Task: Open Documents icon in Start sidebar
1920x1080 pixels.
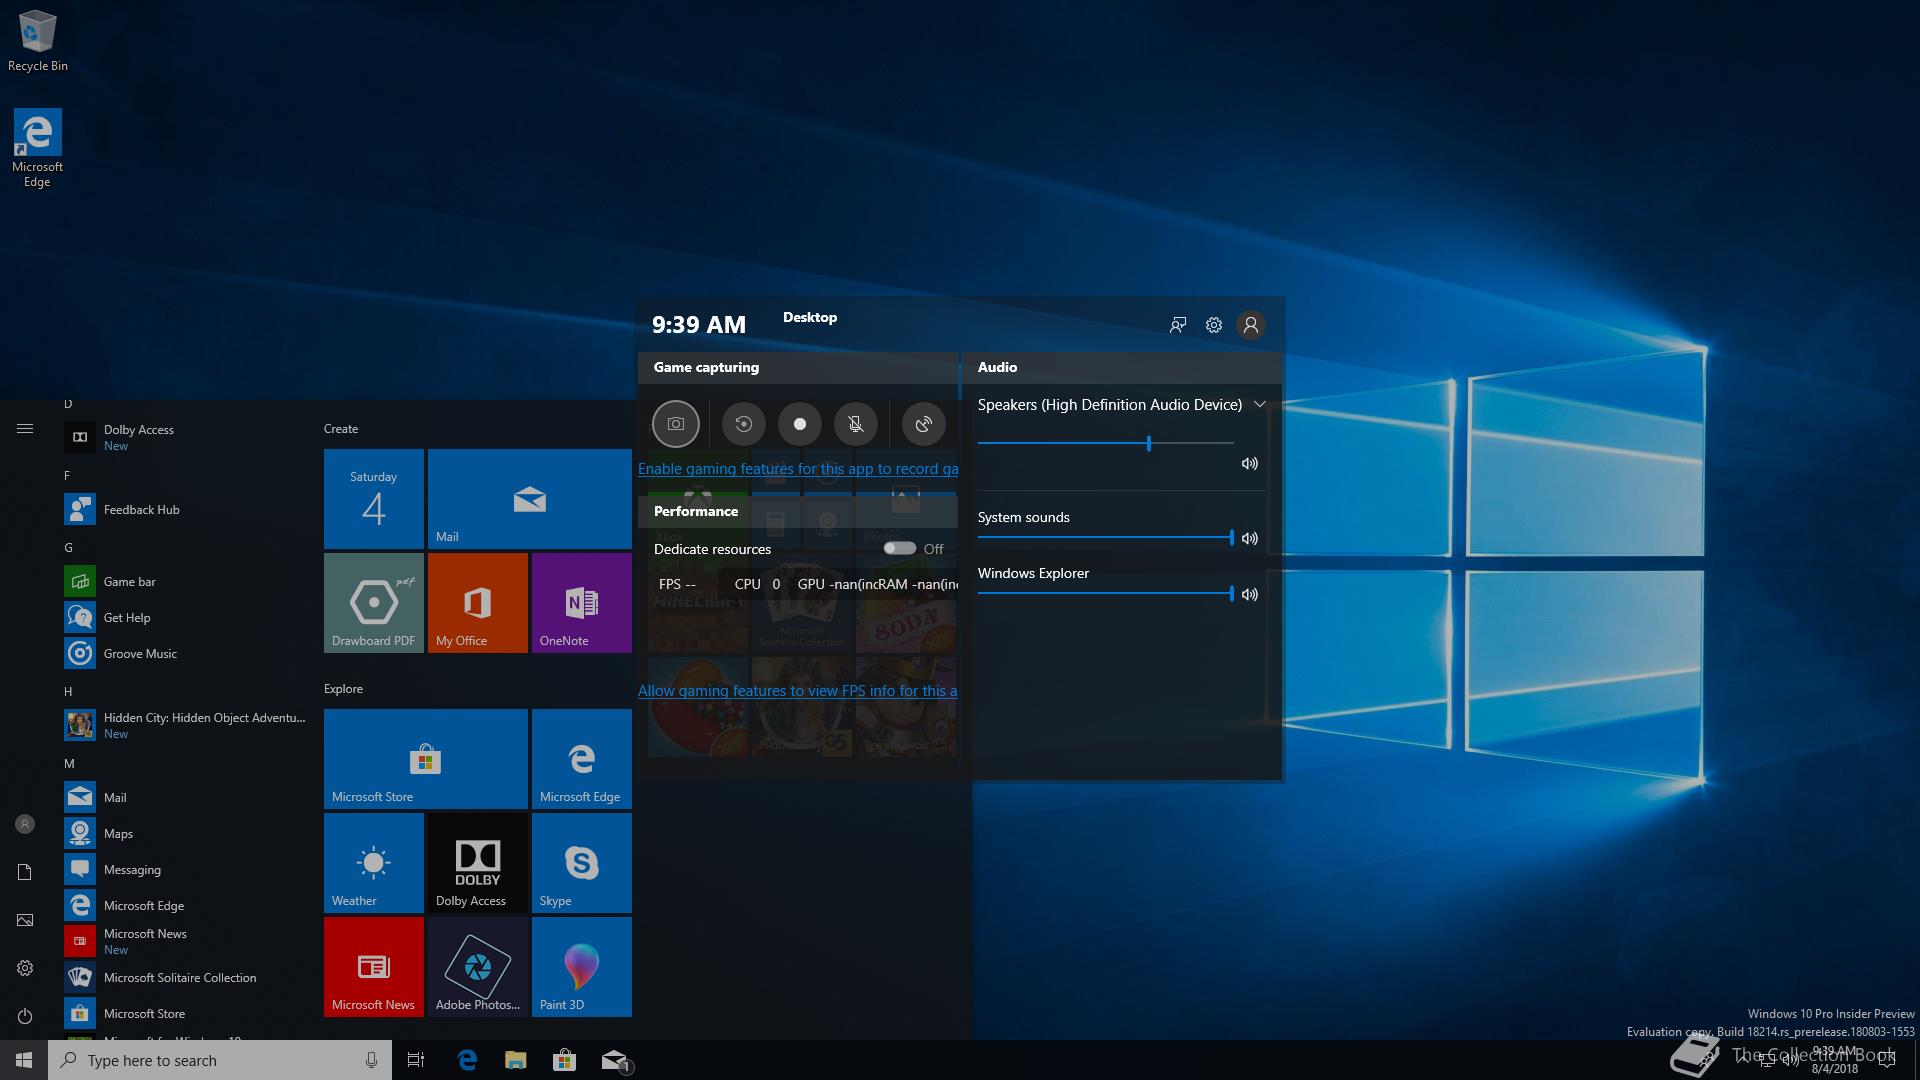Action: point(25,872)
